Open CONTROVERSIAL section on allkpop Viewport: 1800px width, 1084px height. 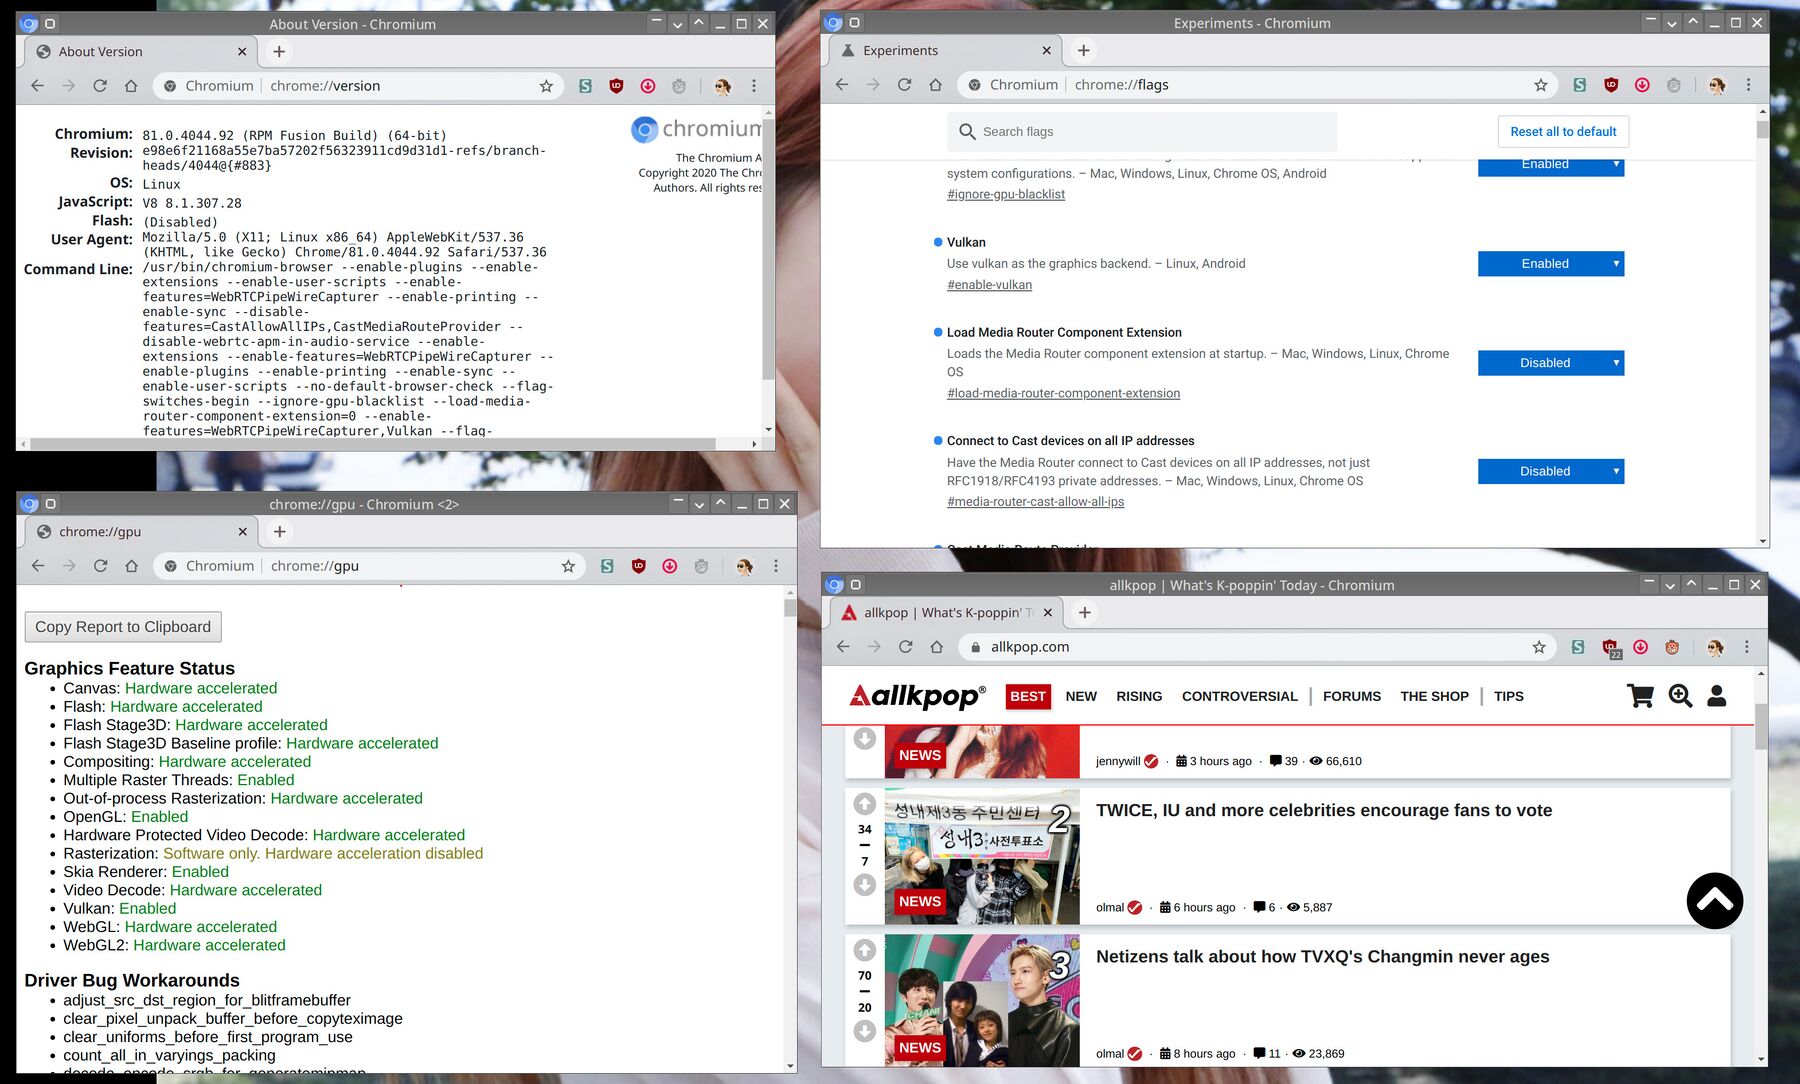pos(1240,696)
